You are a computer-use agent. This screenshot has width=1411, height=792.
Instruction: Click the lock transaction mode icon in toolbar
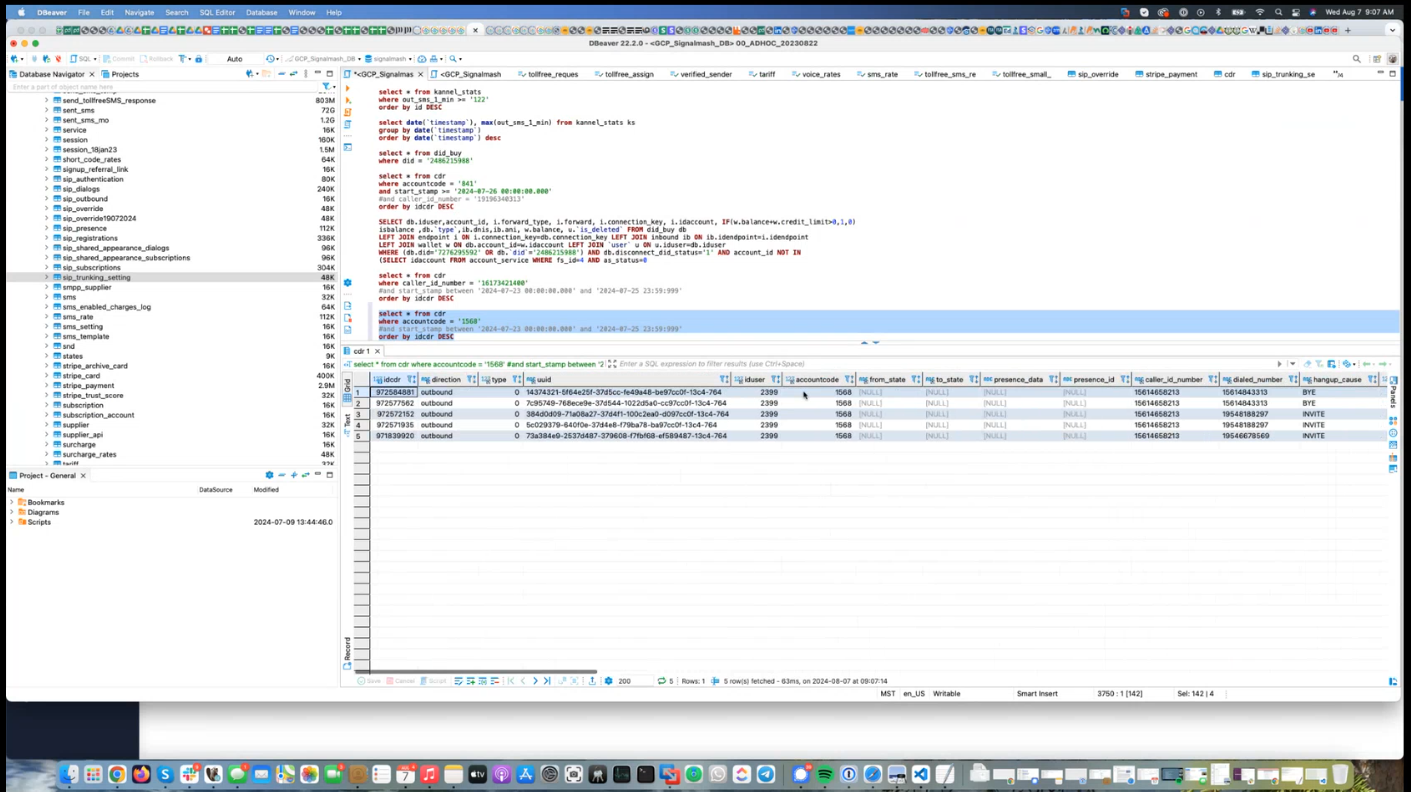198,59
